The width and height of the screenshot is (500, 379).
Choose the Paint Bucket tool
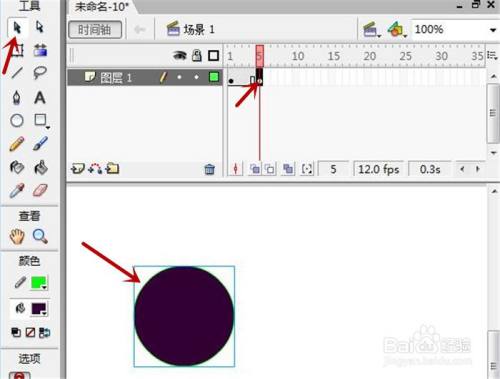click(x=41, y=168)
